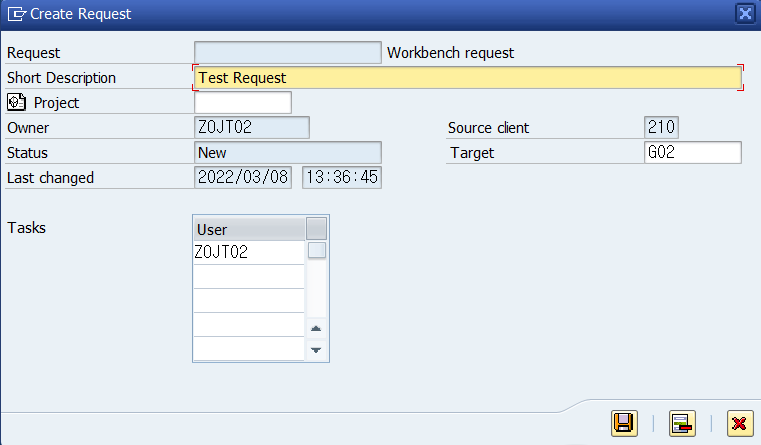Click the Request number field

tap(288, 52)
